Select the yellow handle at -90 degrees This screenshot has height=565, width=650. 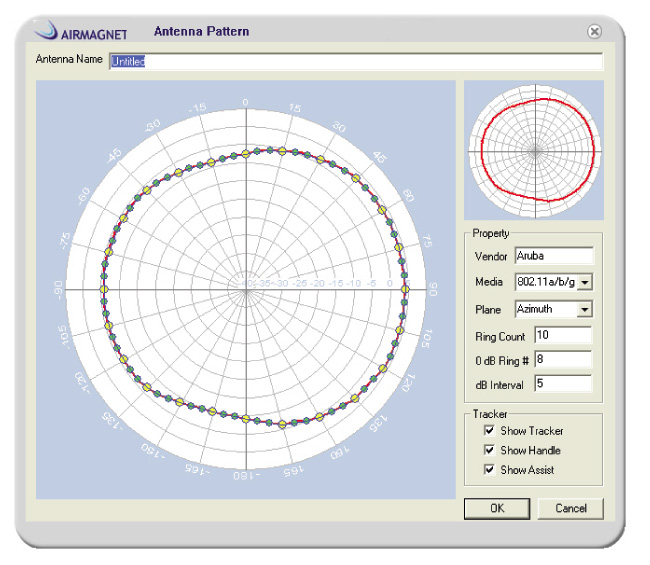coord(104,289)
